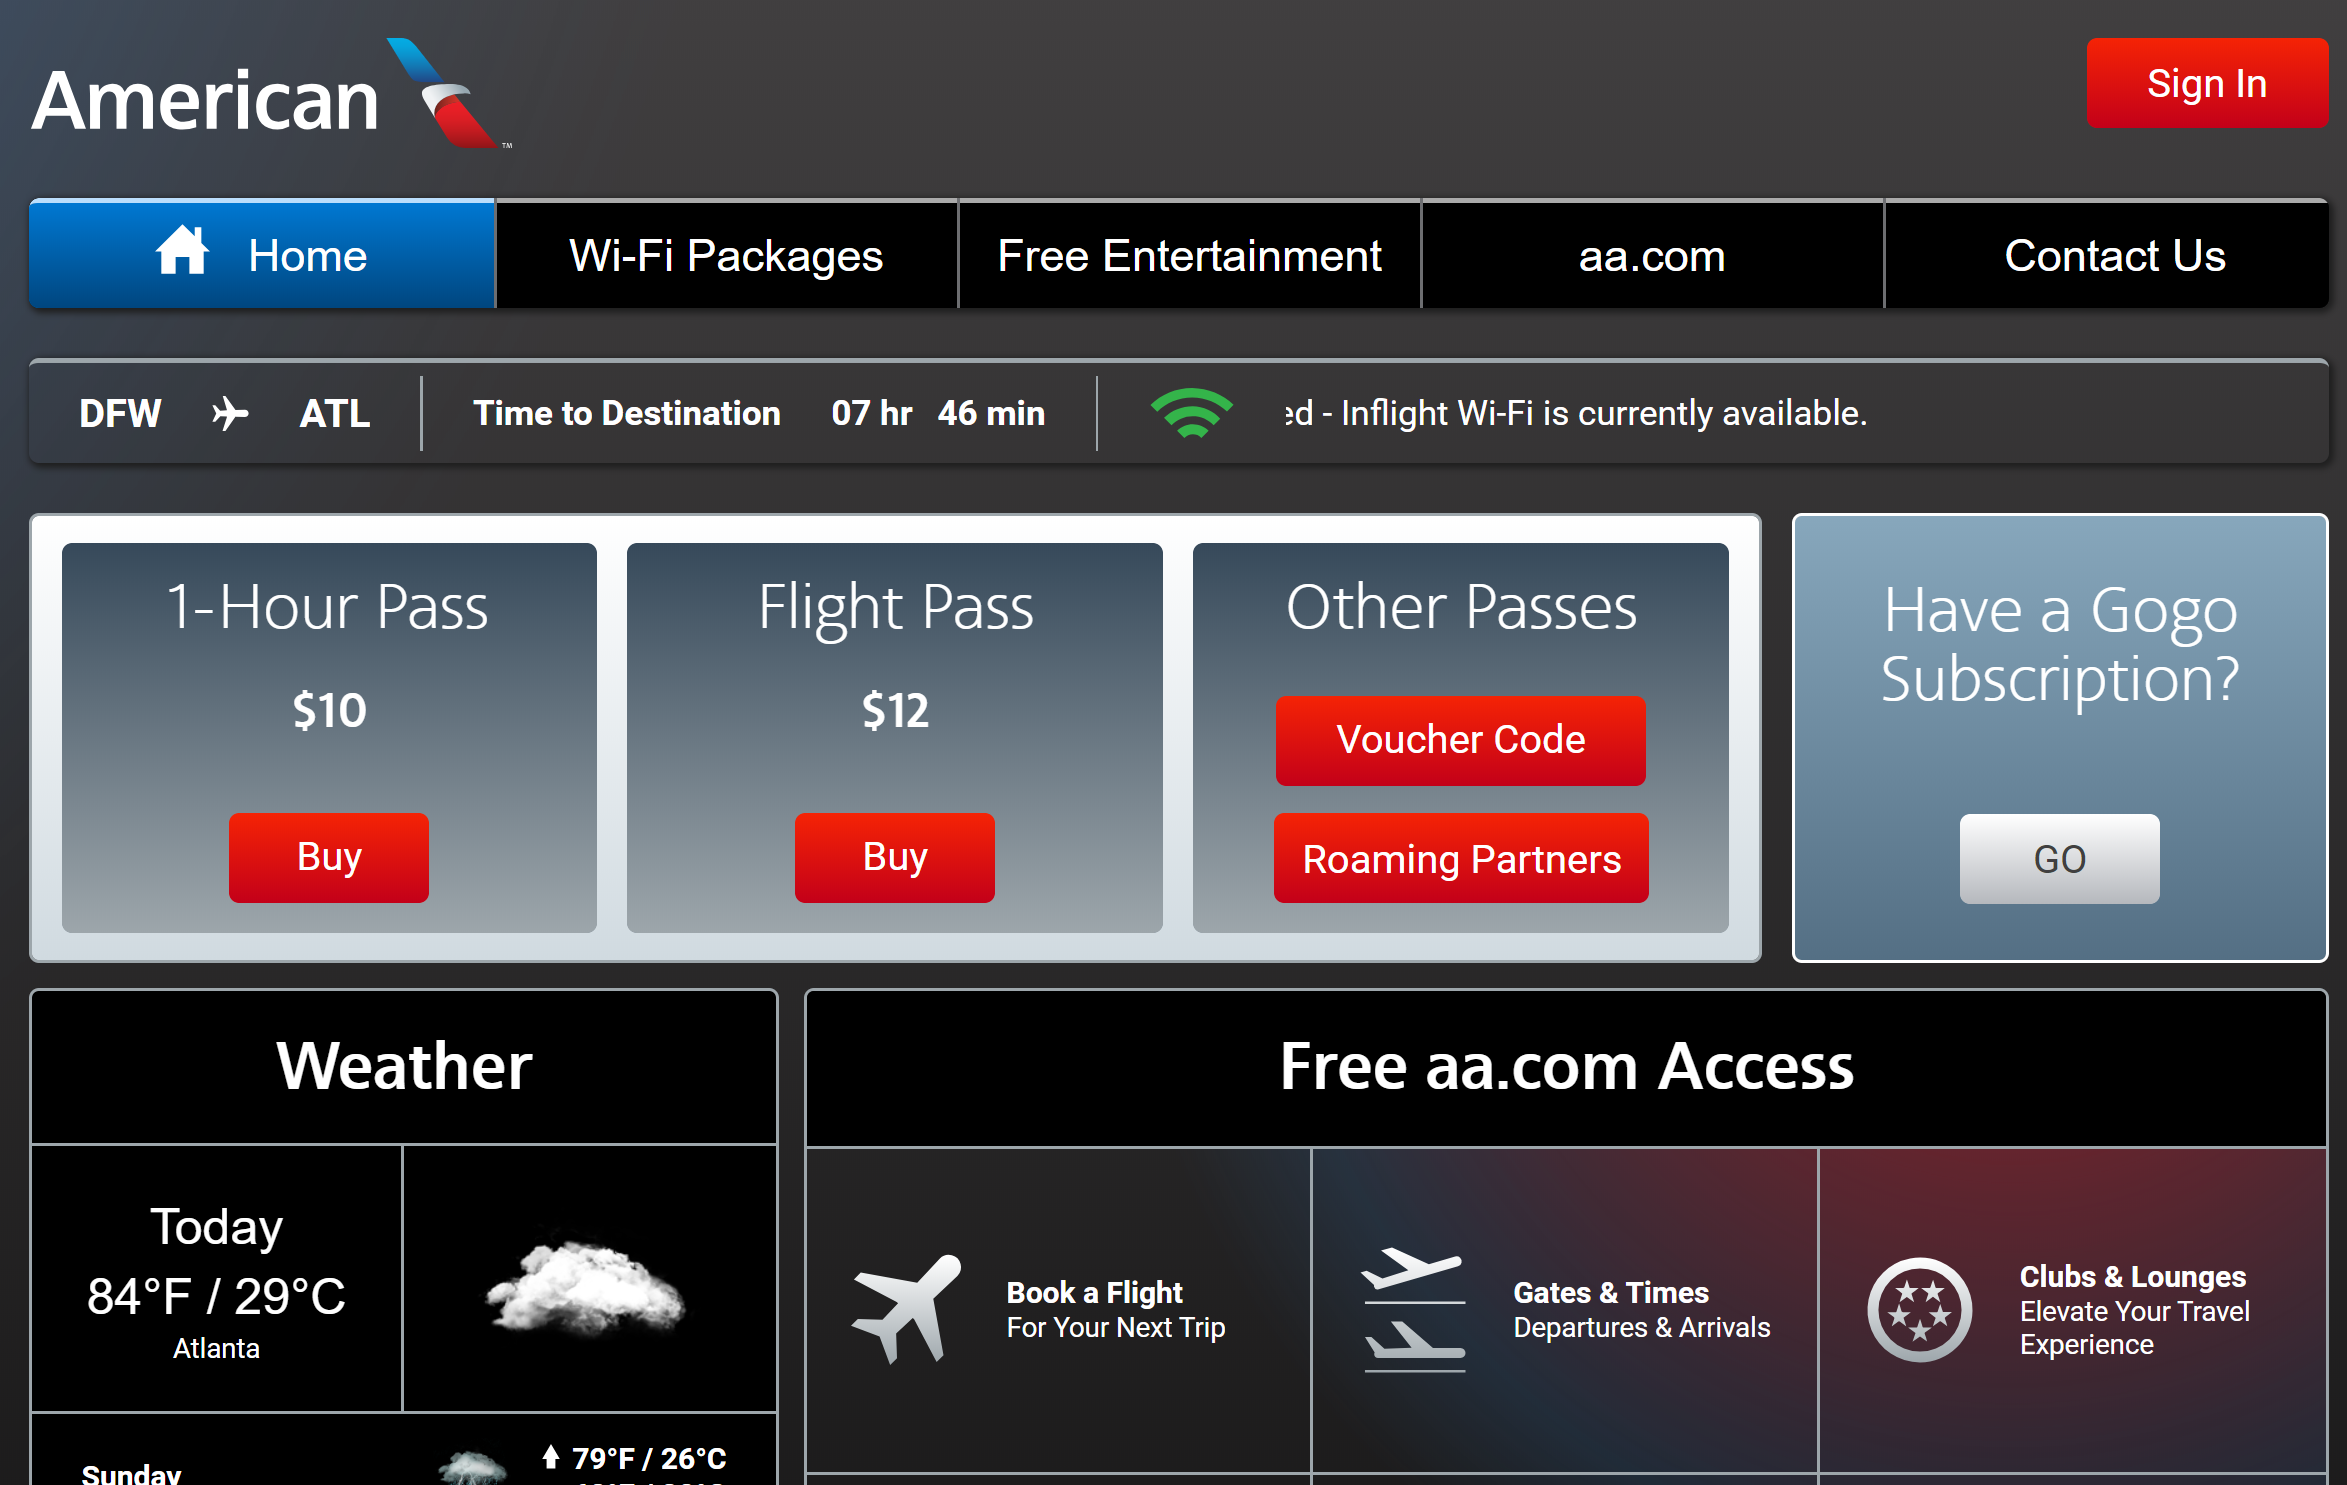Click the American Airlines logo
Screen dimensions: 2347x1485
(x=270, y=96)
